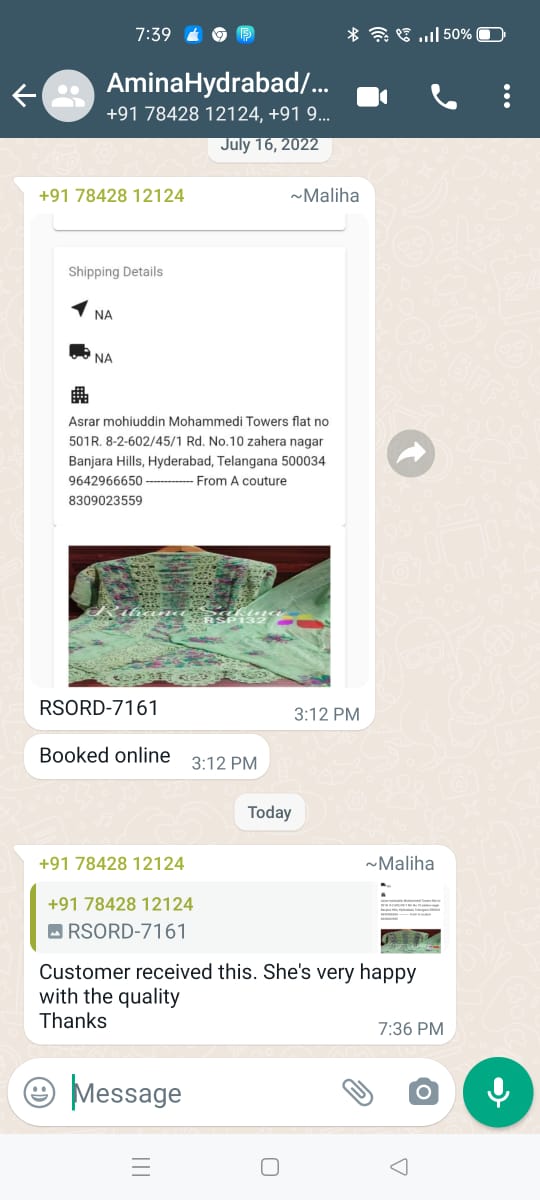Open the small thumbnail in quoted reply
Image resolution: width=540 pixels, height=1200 pixels.
pos(411,917)
